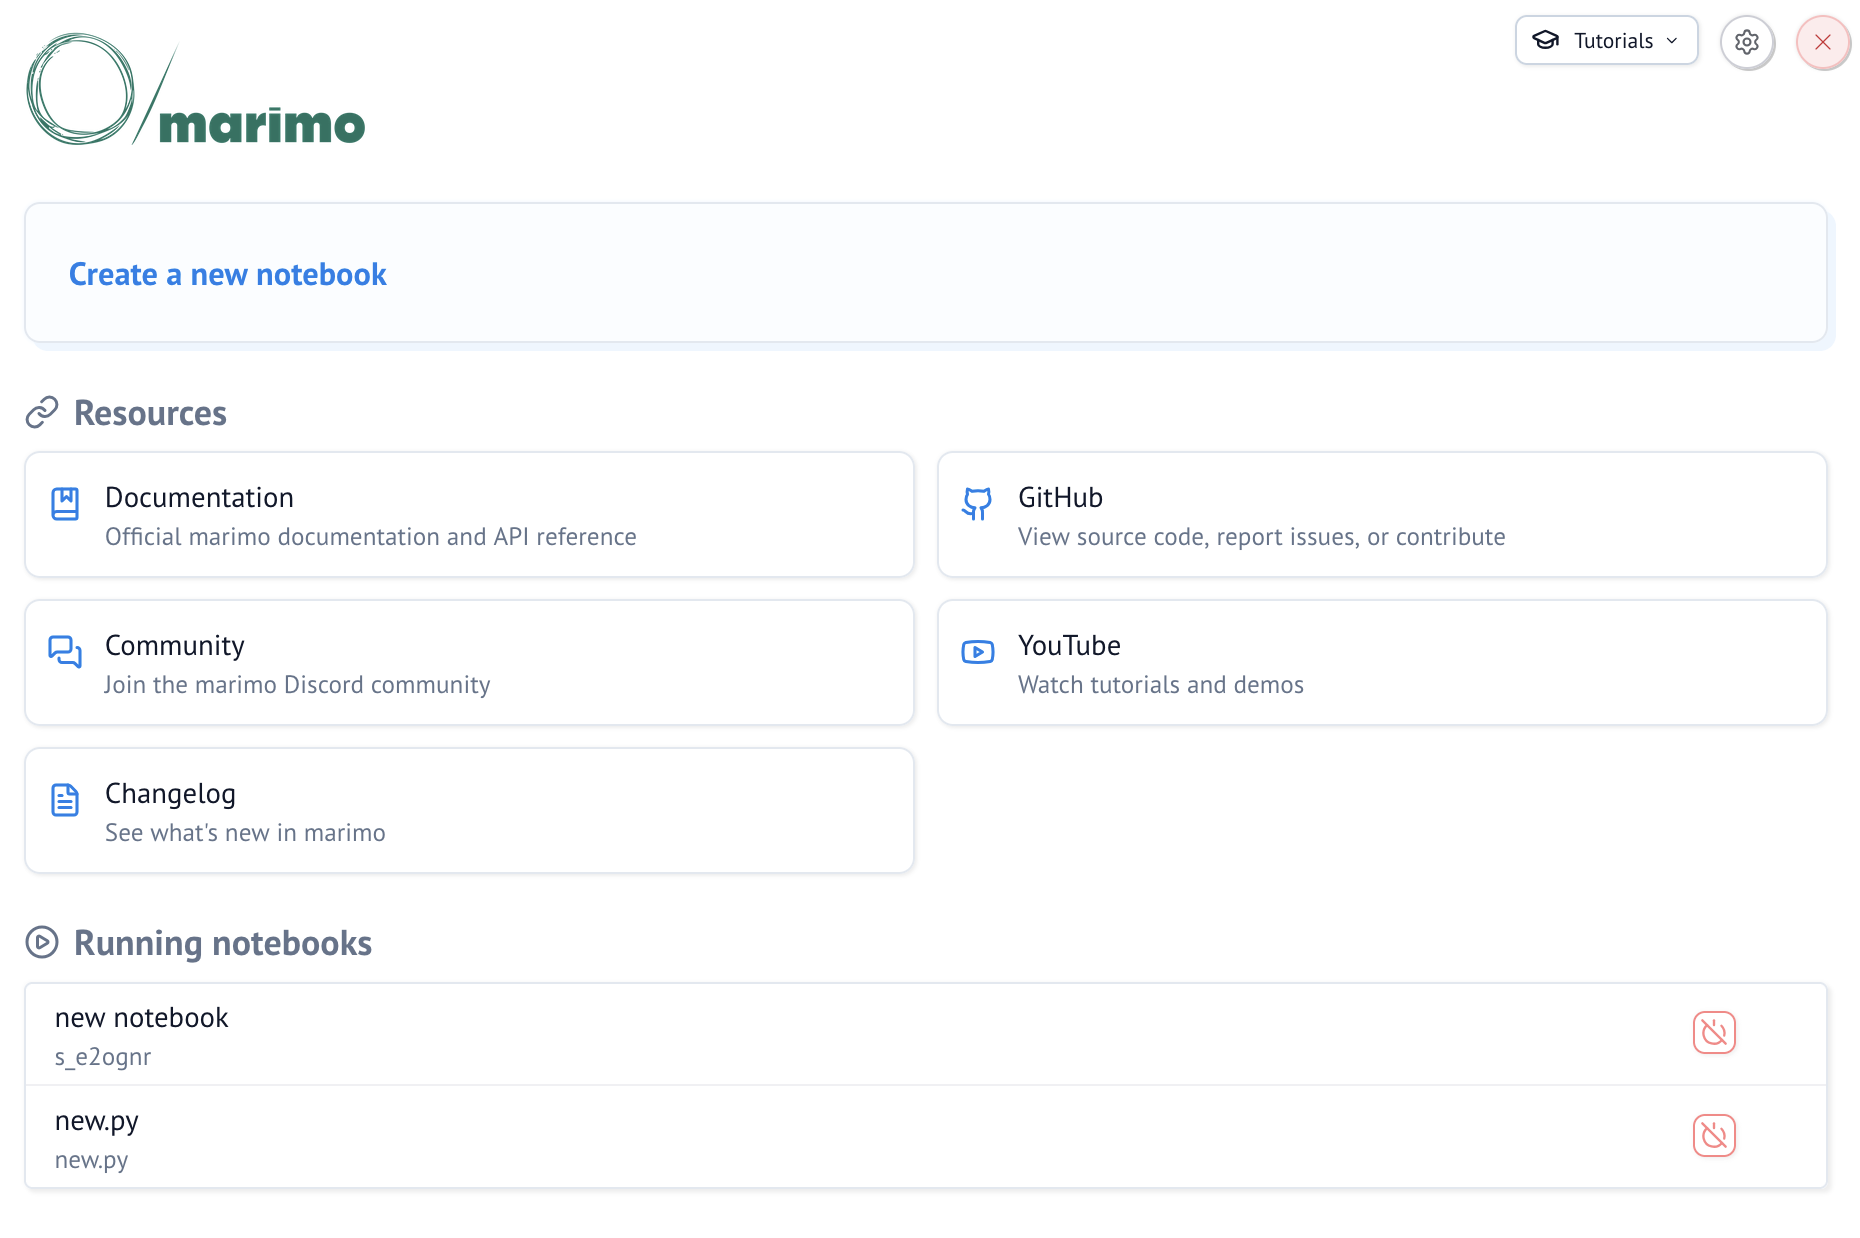Click the red shutdown X button
The image size is (1860, 1238).
pyautogui.click(x=1822, y=42)
